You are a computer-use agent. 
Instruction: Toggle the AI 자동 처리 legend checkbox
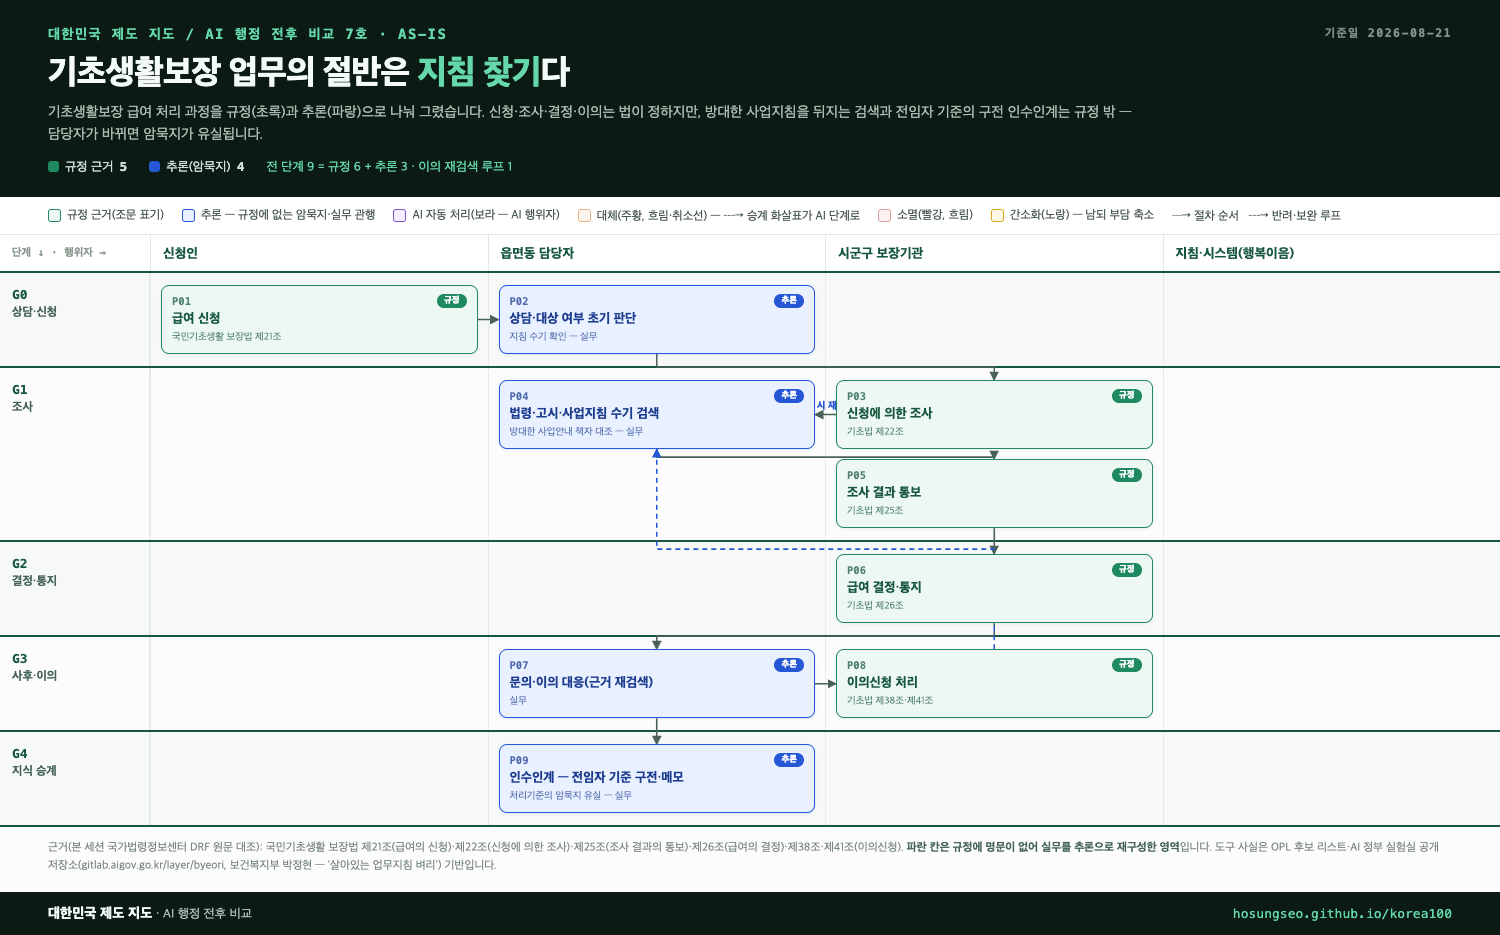click(400, 215)
